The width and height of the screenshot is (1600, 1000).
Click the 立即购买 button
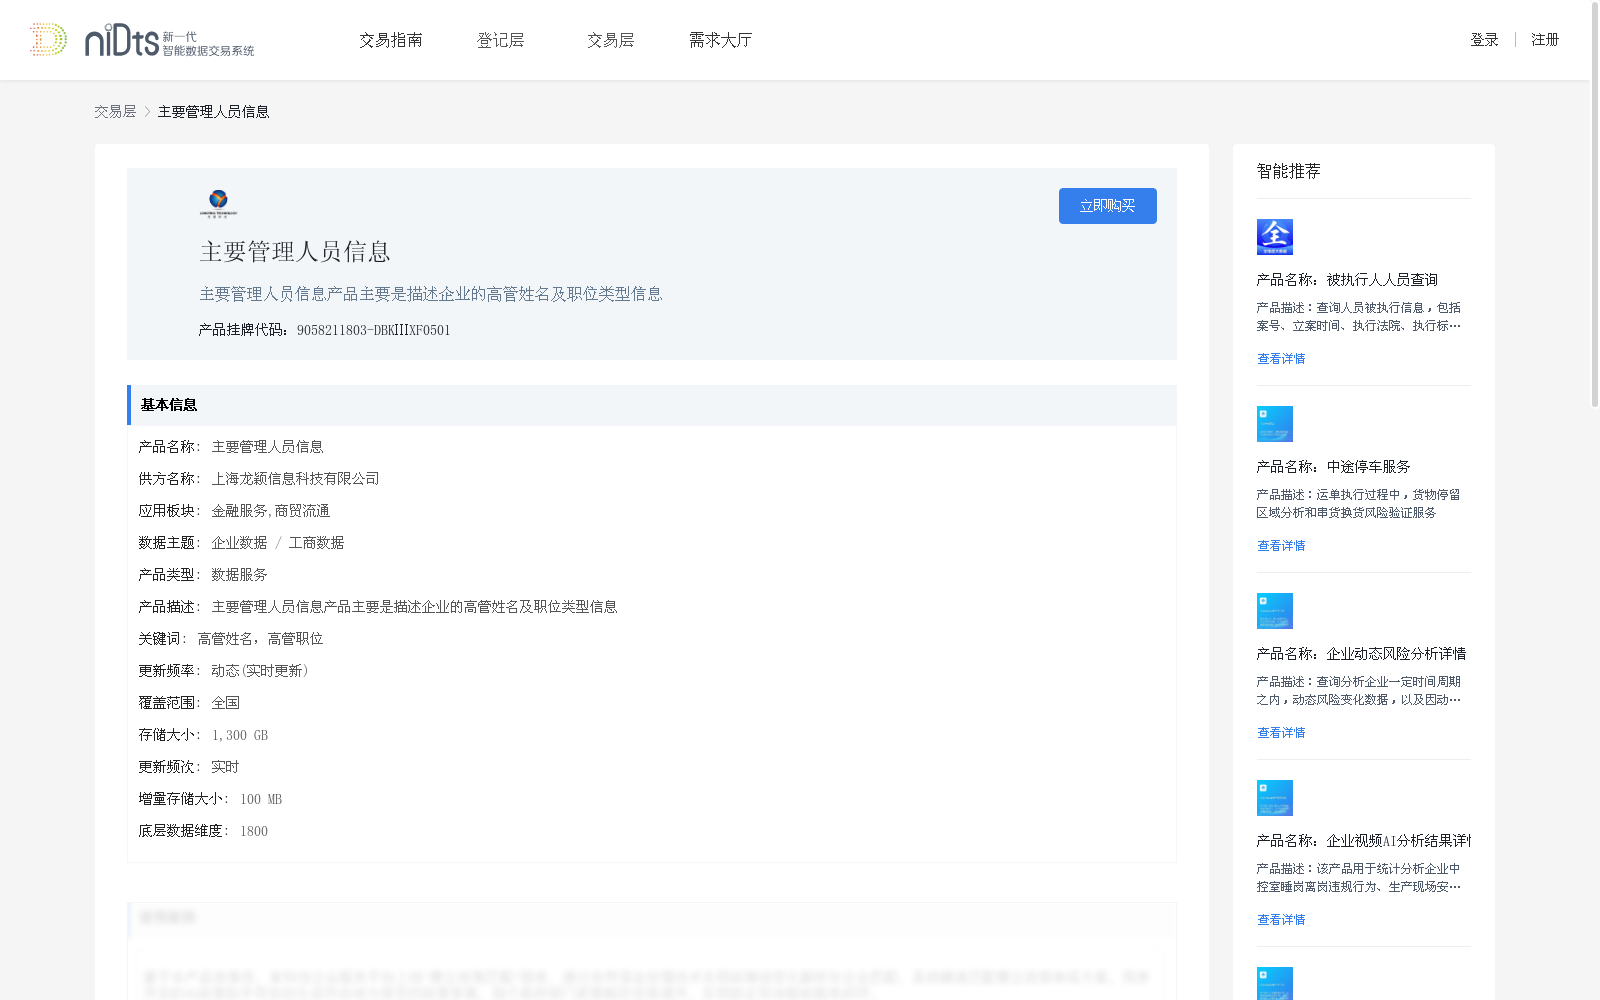click(x=1108, y=206)
